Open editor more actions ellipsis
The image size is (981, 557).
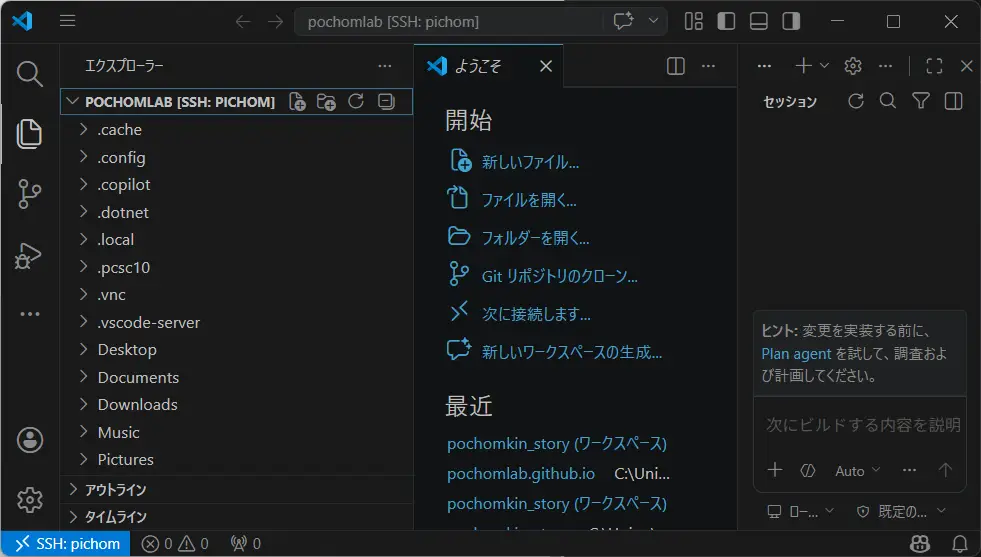(x=708, y=66)
